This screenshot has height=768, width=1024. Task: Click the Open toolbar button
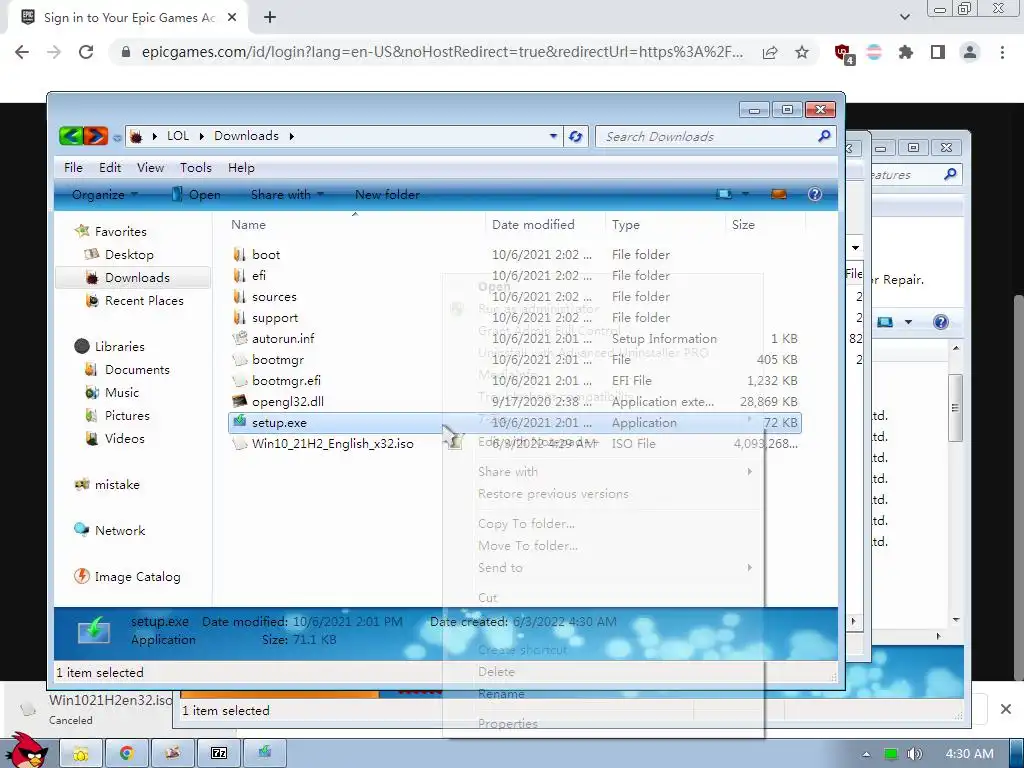[196, 194]
